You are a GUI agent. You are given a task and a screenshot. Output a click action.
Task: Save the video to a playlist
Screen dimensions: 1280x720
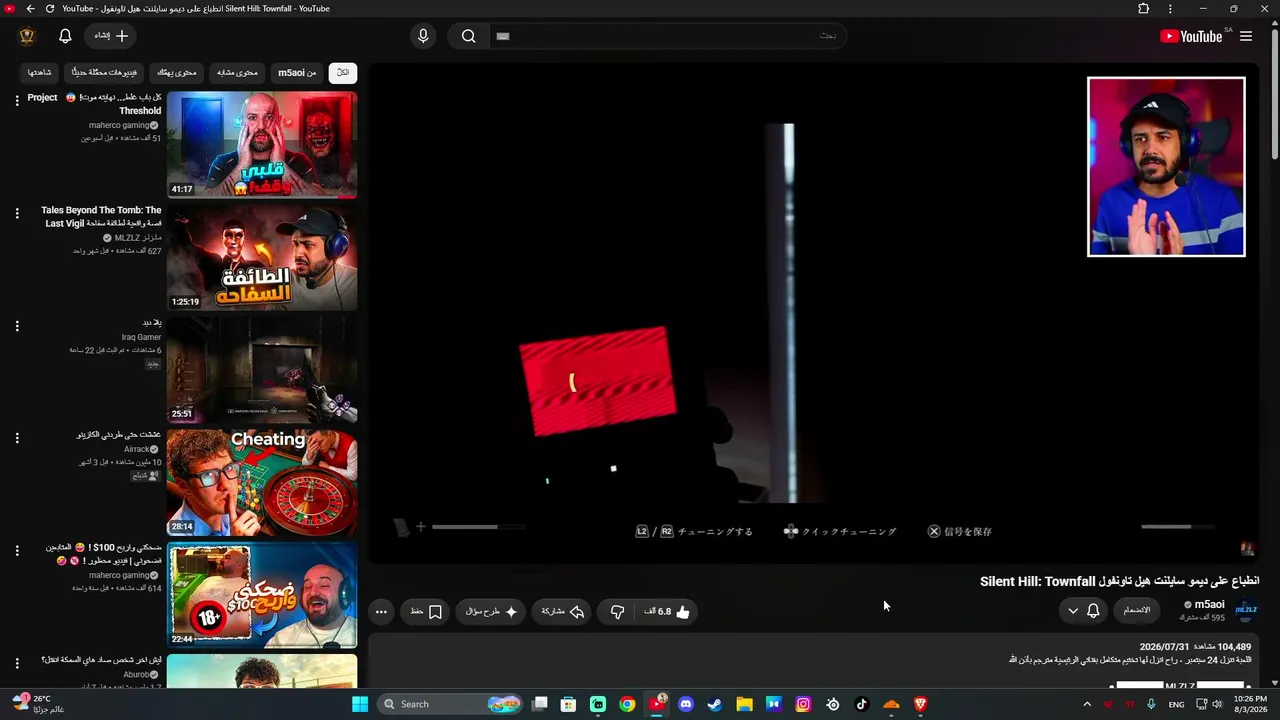[427, 611]
